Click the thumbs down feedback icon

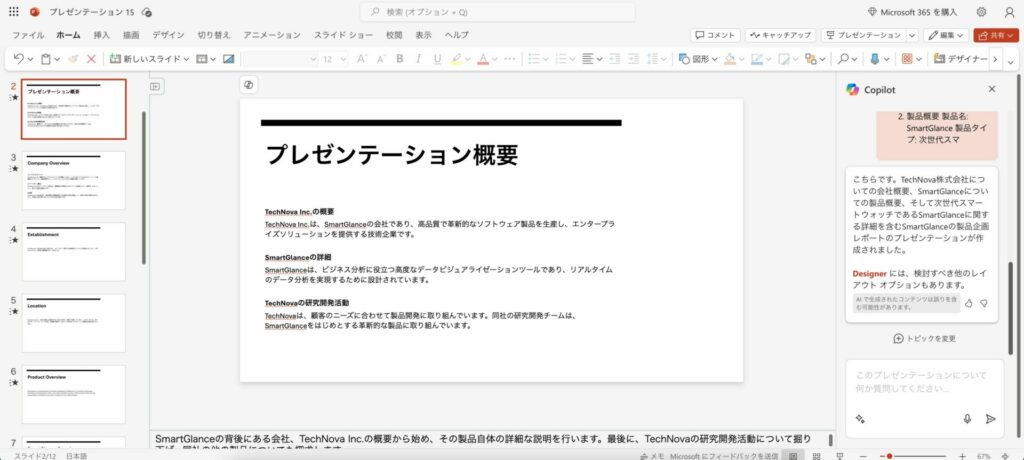click(x=984, y=303)
